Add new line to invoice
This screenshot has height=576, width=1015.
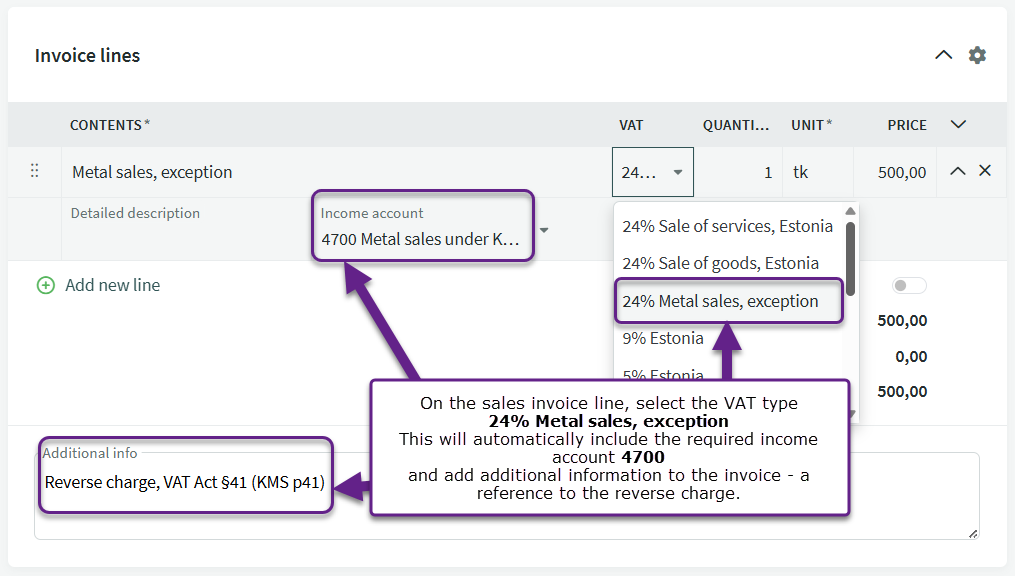pyautogui.click(x=112, y=285)
